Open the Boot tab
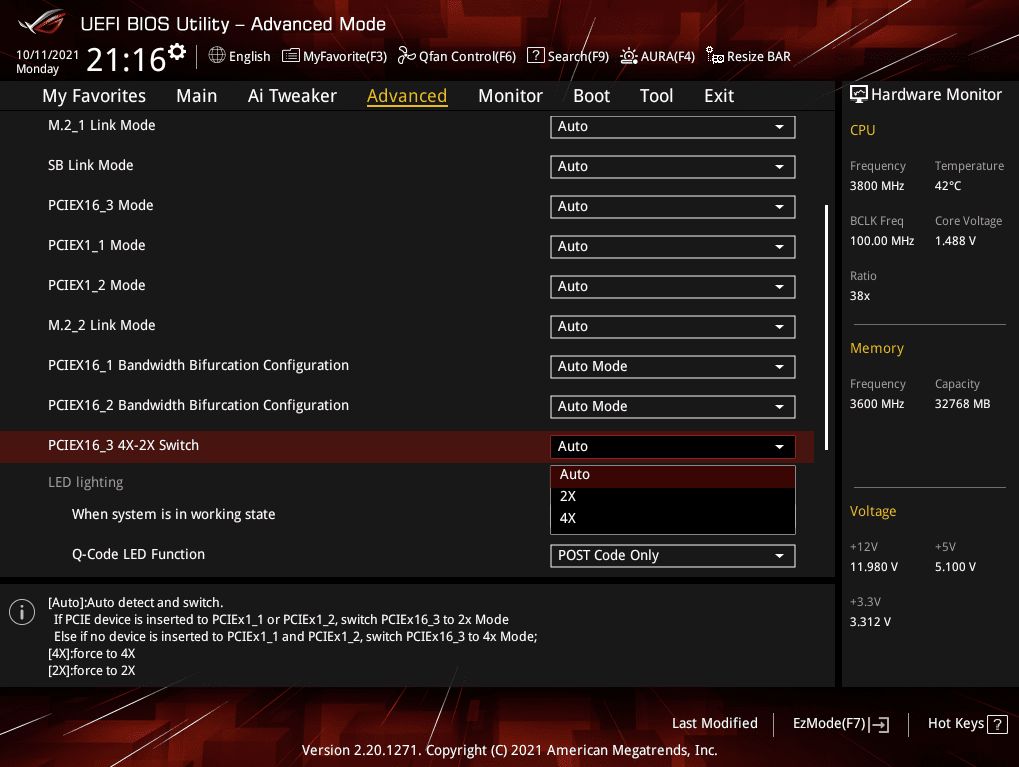This screenshot has height=767, width=1019. tap(591, 96)
